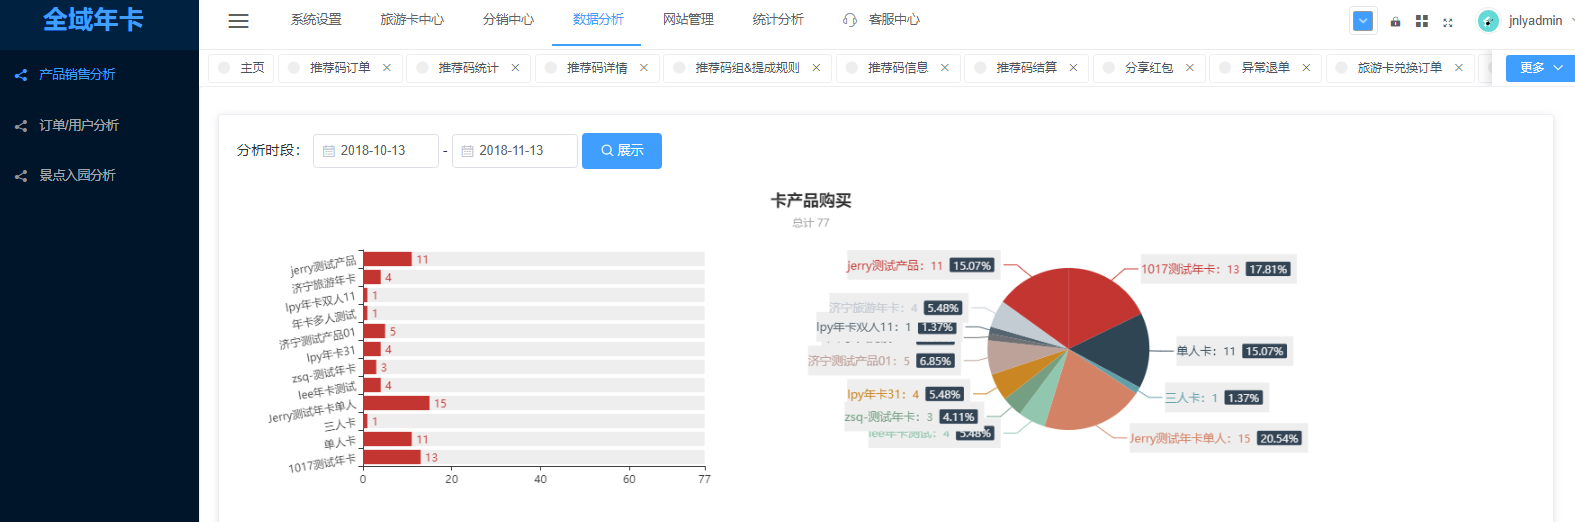Select the 数据分析 menu
This screenshot has height=522, width=1575.
[x=598, y=20]
